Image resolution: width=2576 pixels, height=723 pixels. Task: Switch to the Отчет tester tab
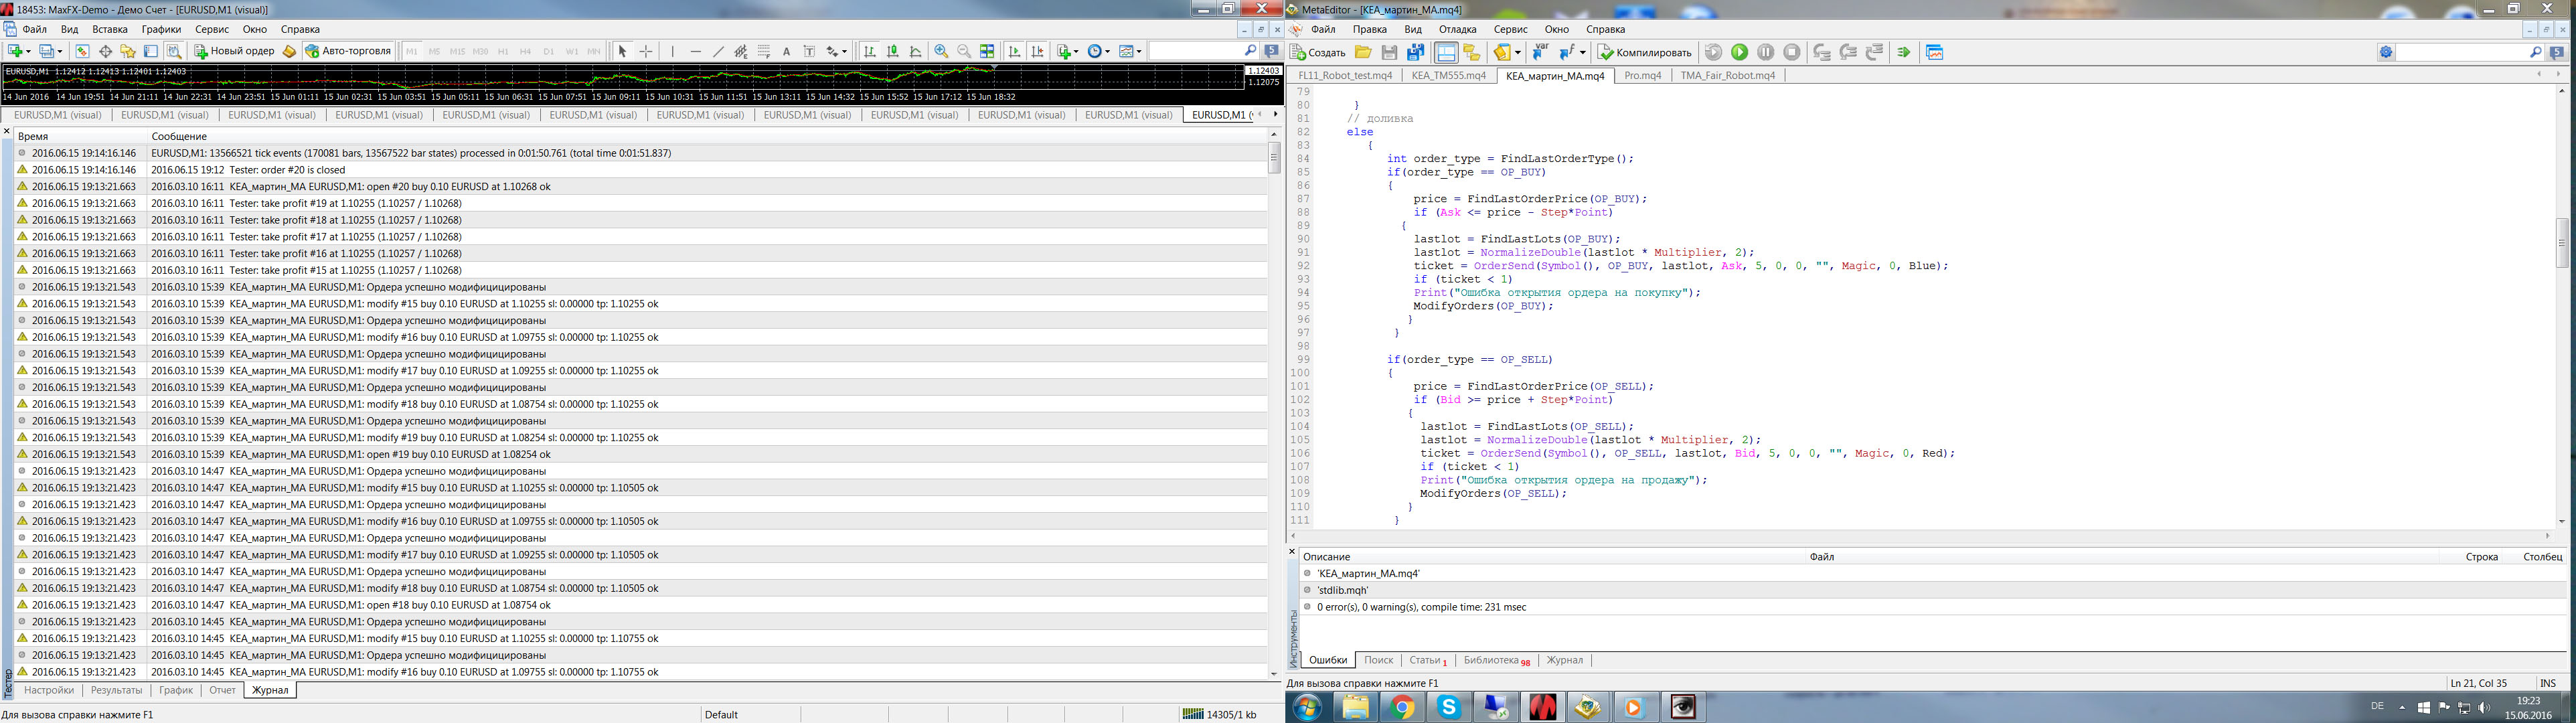[x=222, y=690]
